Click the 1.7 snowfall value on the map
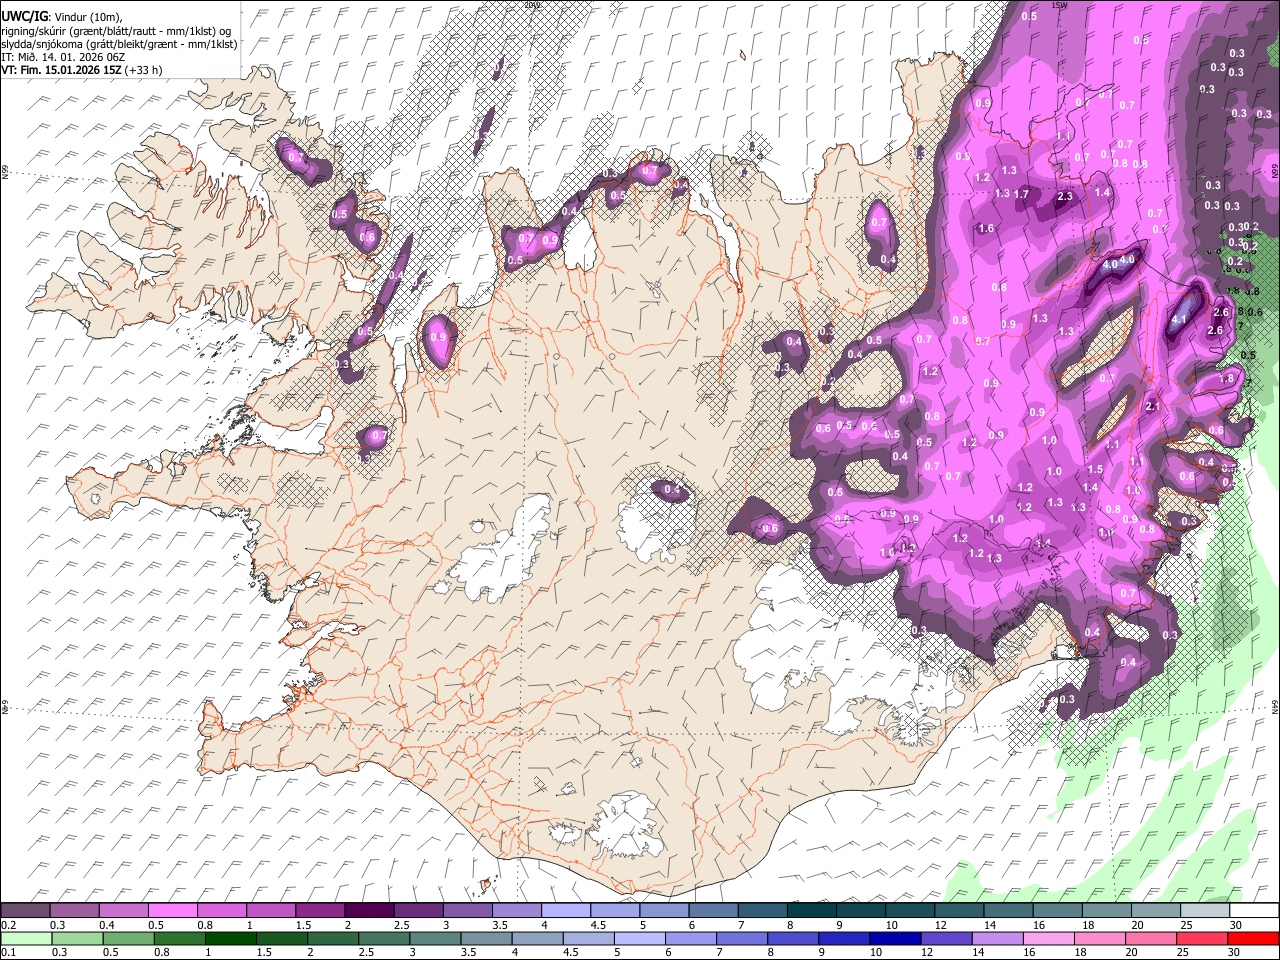Viewport: 1280px width, 960px height. [1021, 194]
